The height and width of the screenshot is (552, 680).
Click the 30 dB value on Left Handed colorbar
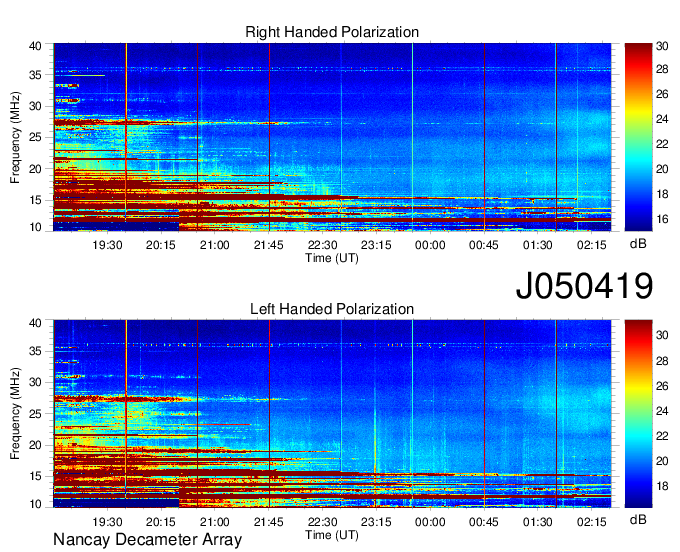click(x=662, y=335)
